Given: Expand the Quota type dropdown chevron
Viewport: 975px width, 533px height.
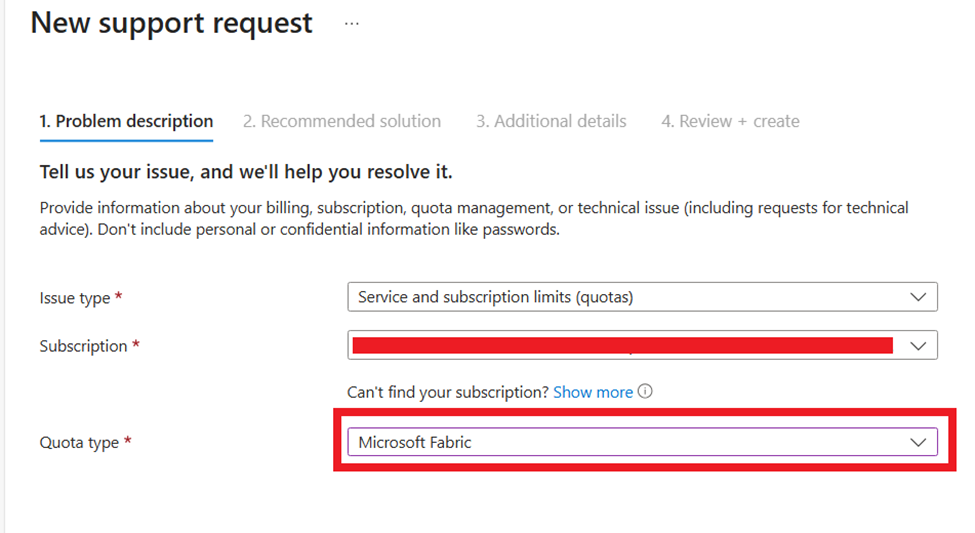Looking at the screenshot, I should (x=918, y=442).
